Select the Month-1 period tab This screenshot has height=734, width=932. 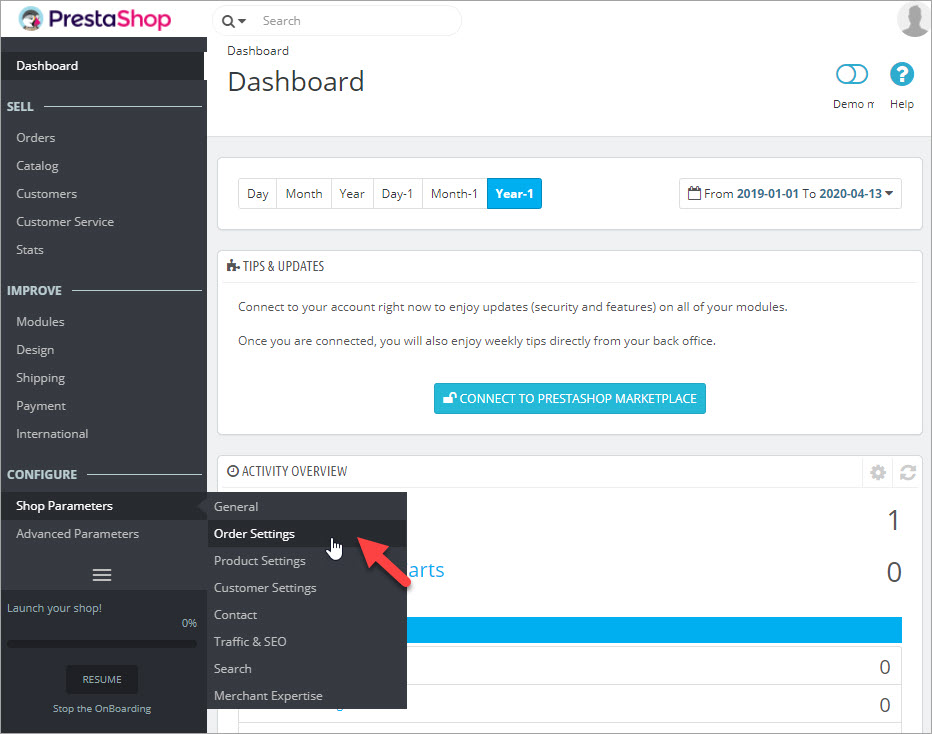454,194
